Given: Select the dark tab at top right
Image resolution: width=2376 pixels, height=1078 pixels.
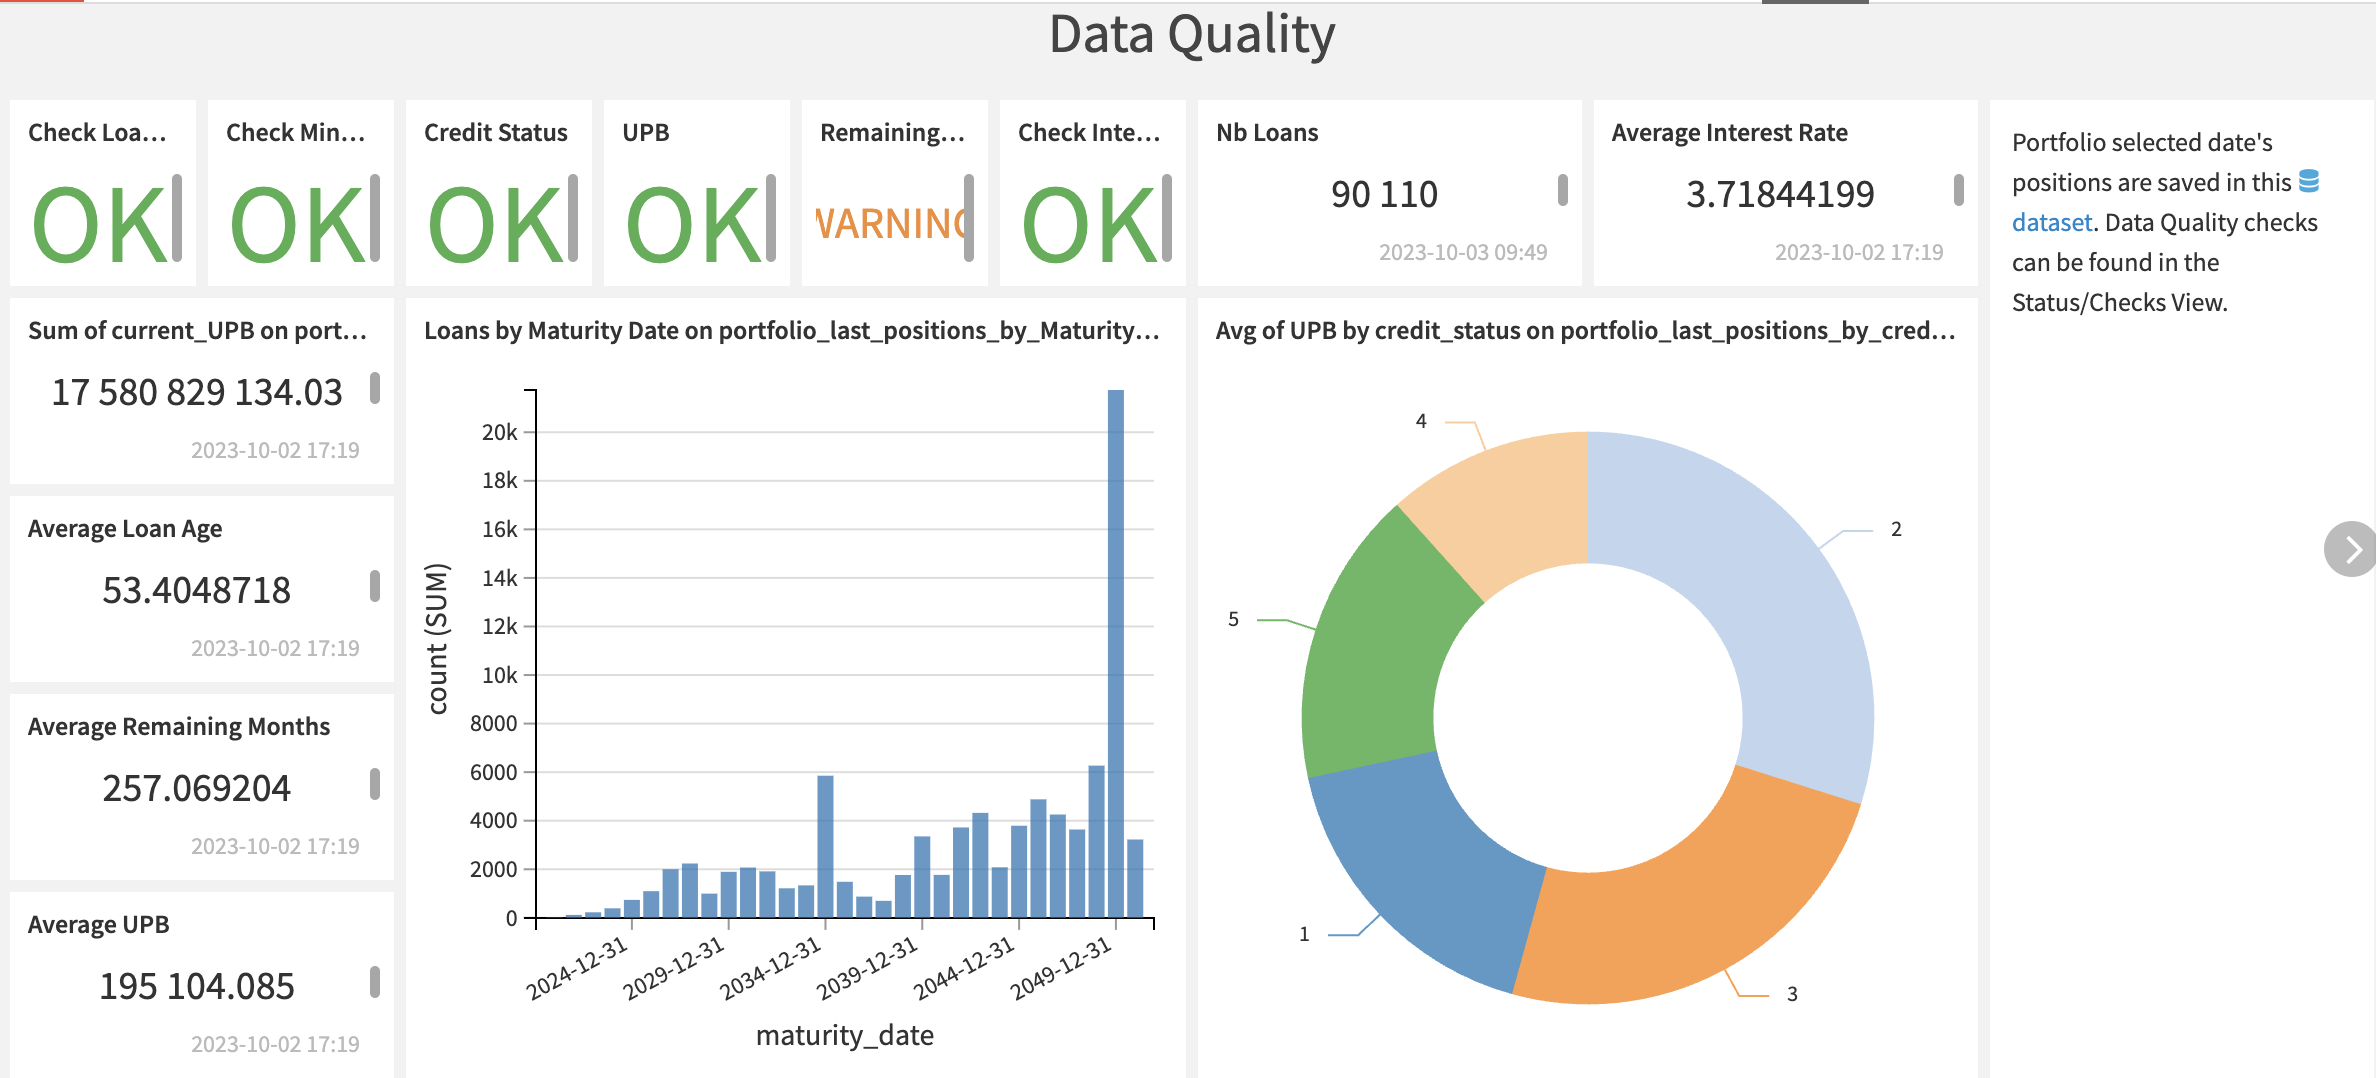Looking at the screenshot, I should tap(1813, 4).
